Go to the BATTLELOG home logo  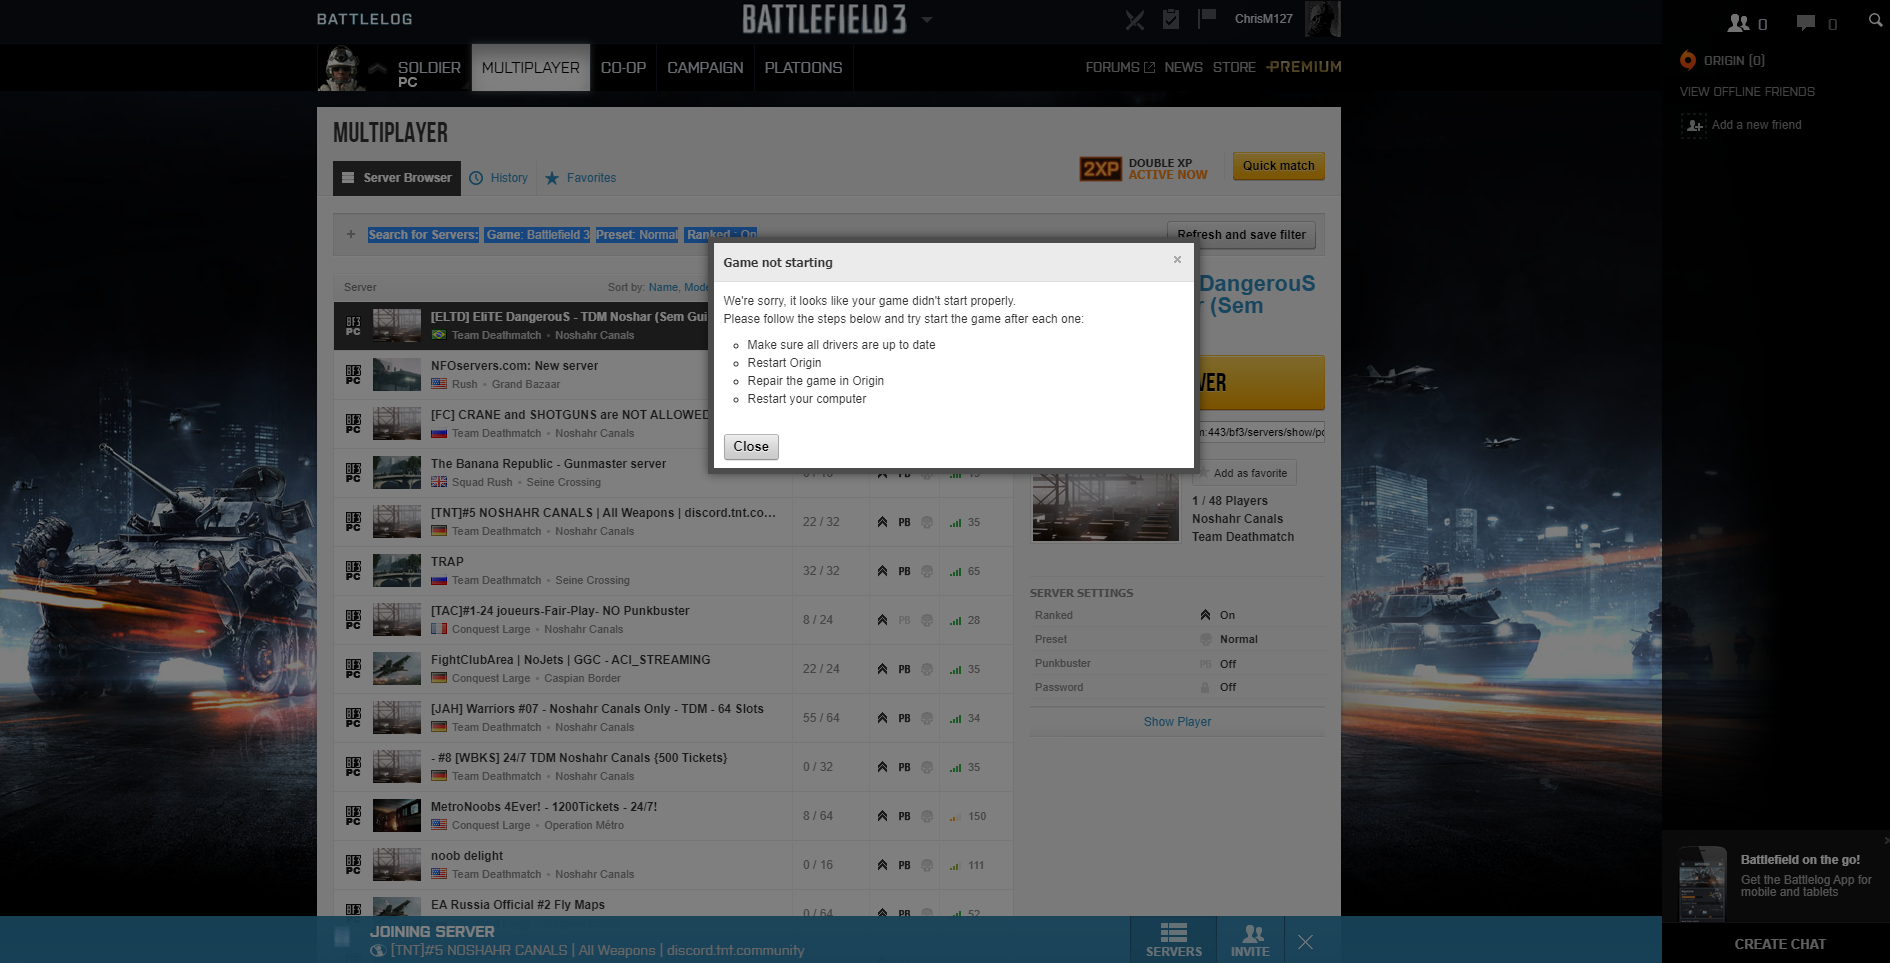[x=364, y=19]
